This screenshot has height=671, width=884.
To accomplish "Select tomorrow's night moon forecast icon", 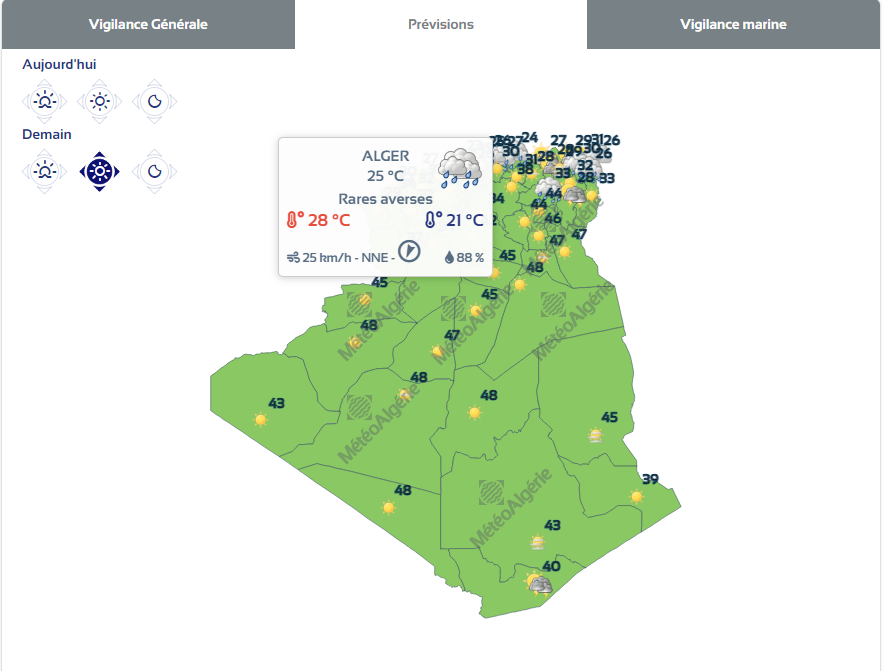I will pos(155,171).
